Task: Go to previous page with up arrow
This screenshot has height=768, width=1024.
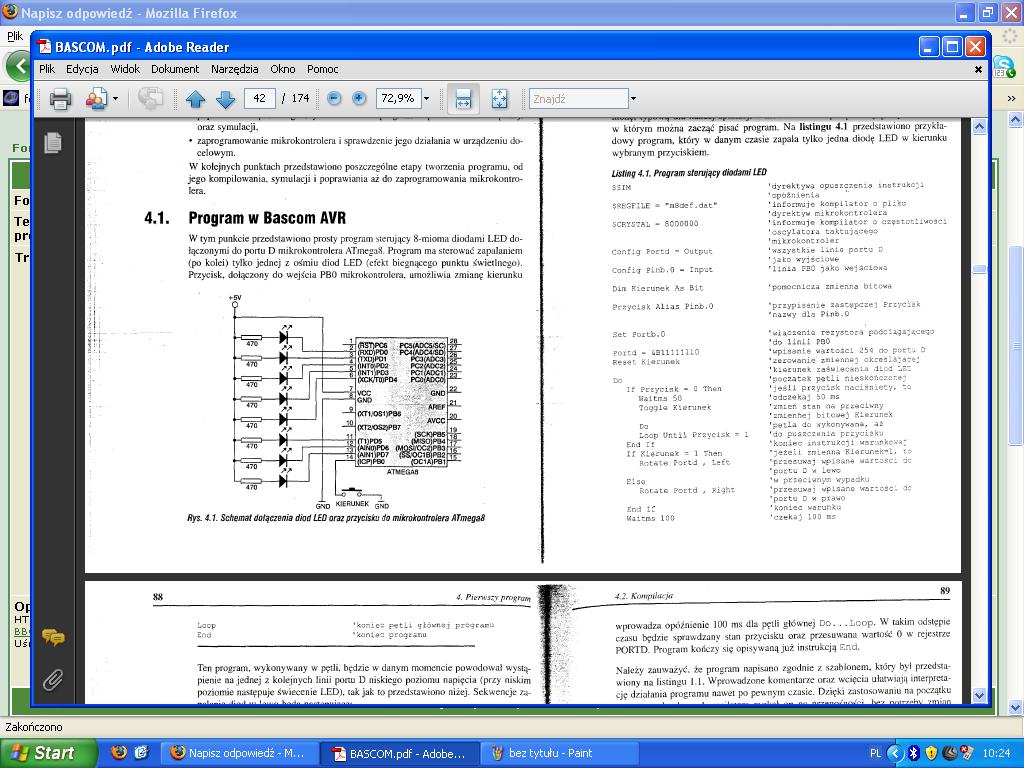Action: [195, 99]
